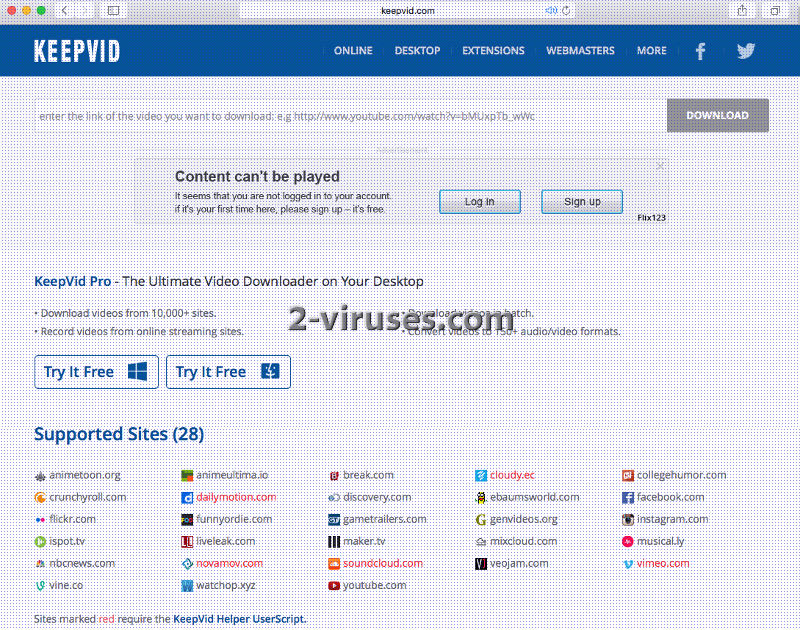Open KeepVid's Facebook page via header icon
This screenshot has height=630, width=800.
[700, 50]
